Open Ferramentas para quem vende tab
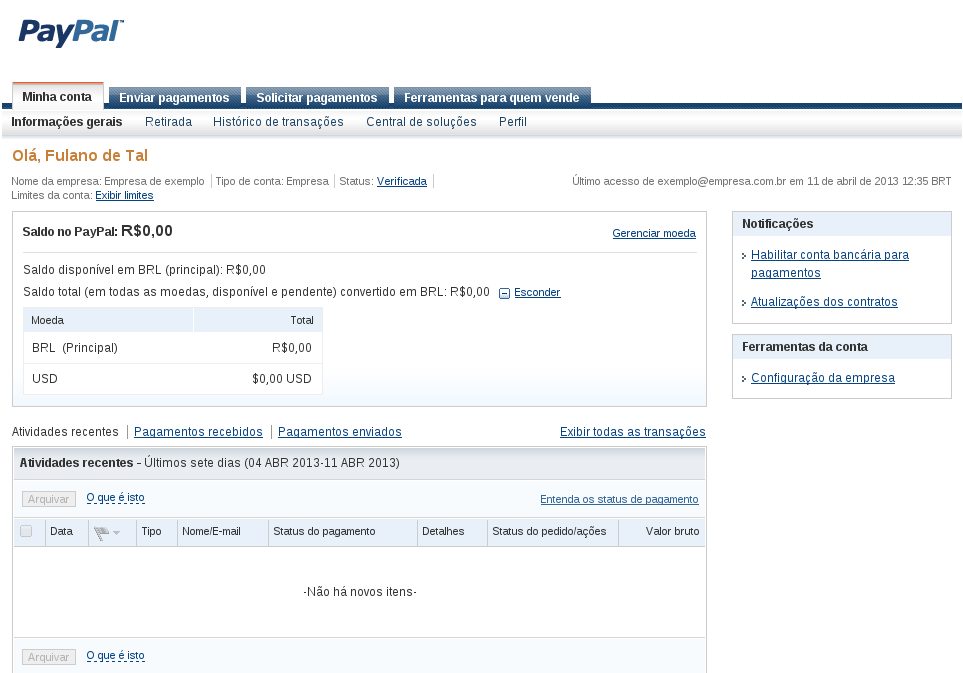Image resolution: width=963 pixels, height=673 pixels. tap(491, 98)
